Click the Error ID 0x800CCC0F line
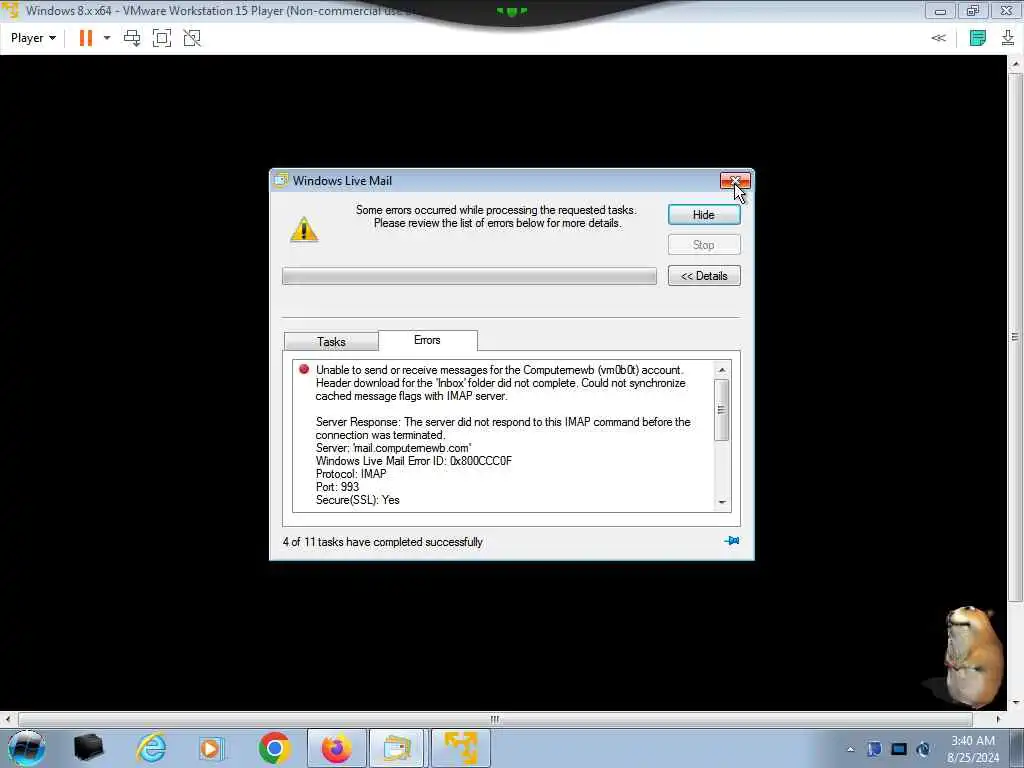Screen dimensions: 1024x768 pyautogui.click(x=414, y=461)
